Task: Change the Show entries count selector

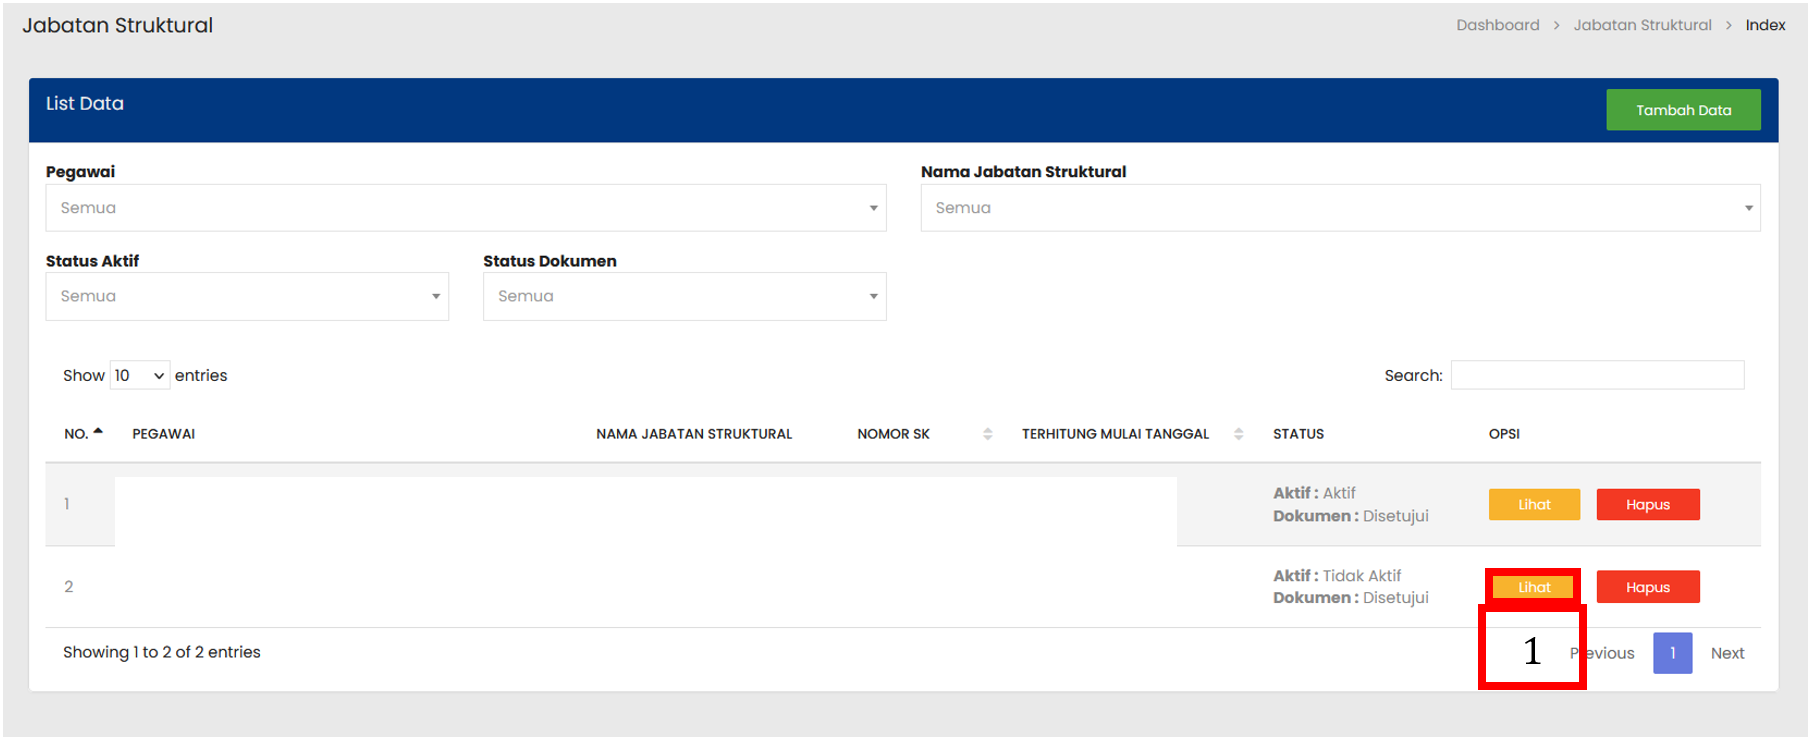Action: (x=139, y=376)
